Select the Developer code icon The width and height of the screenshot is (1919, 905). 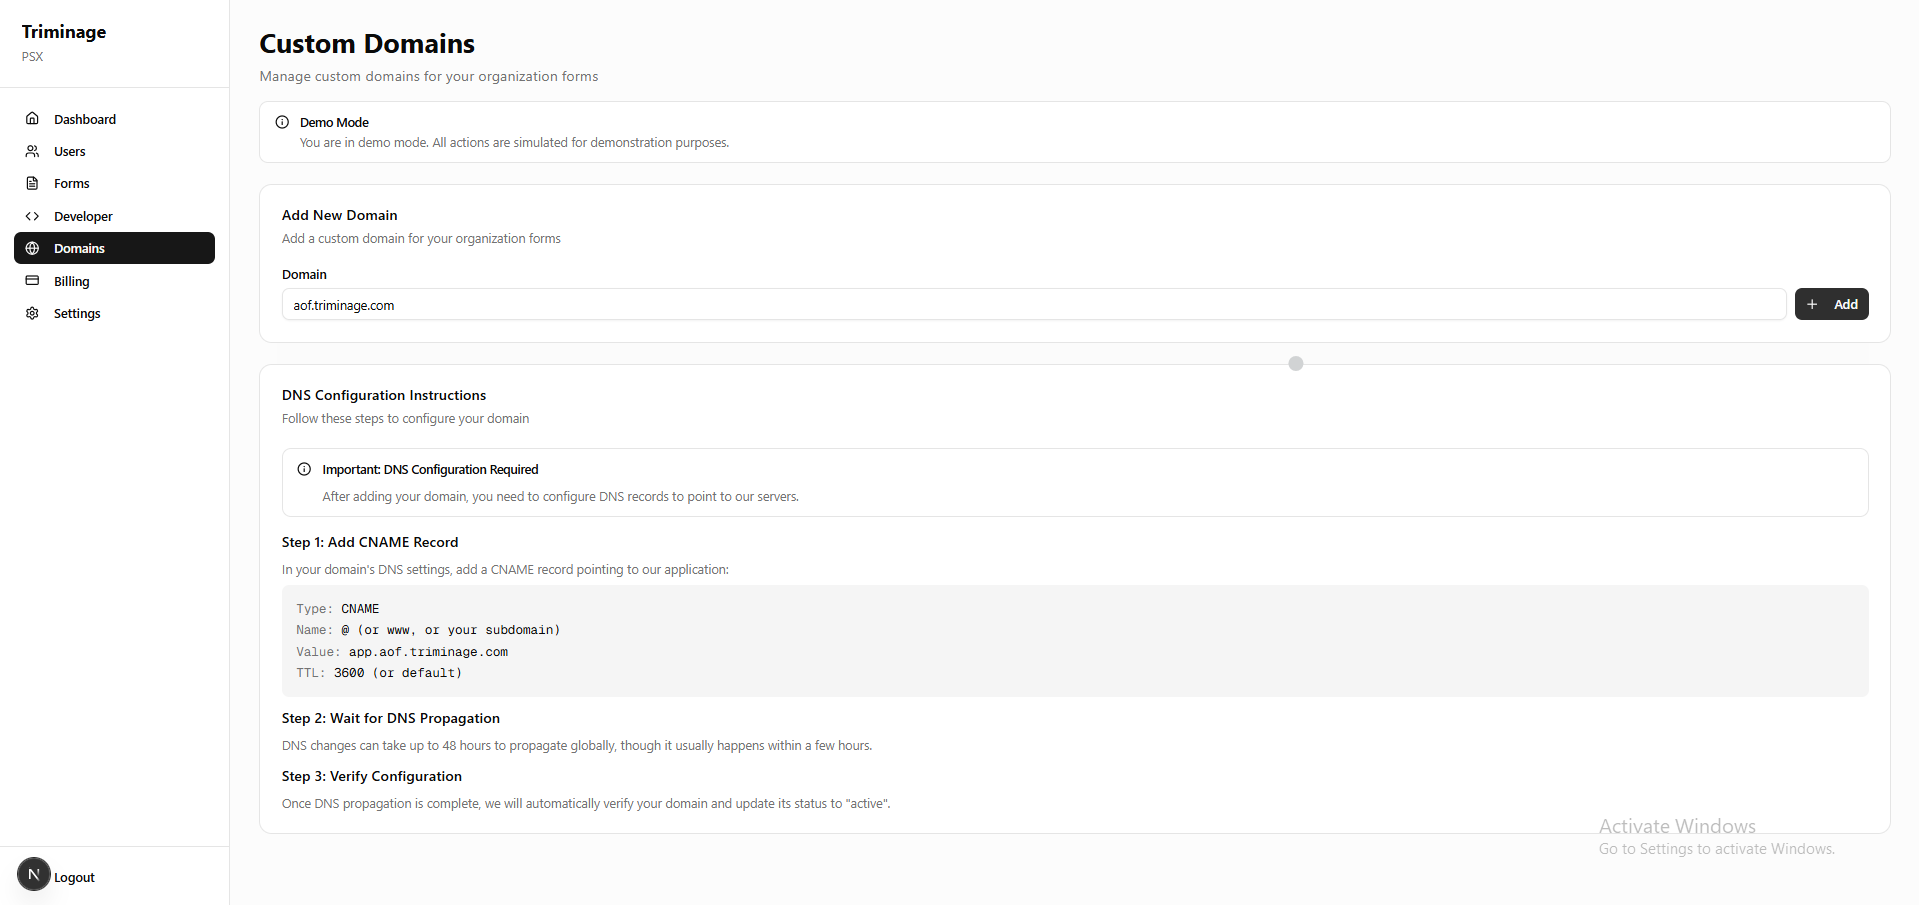click(x=33, y=215)
